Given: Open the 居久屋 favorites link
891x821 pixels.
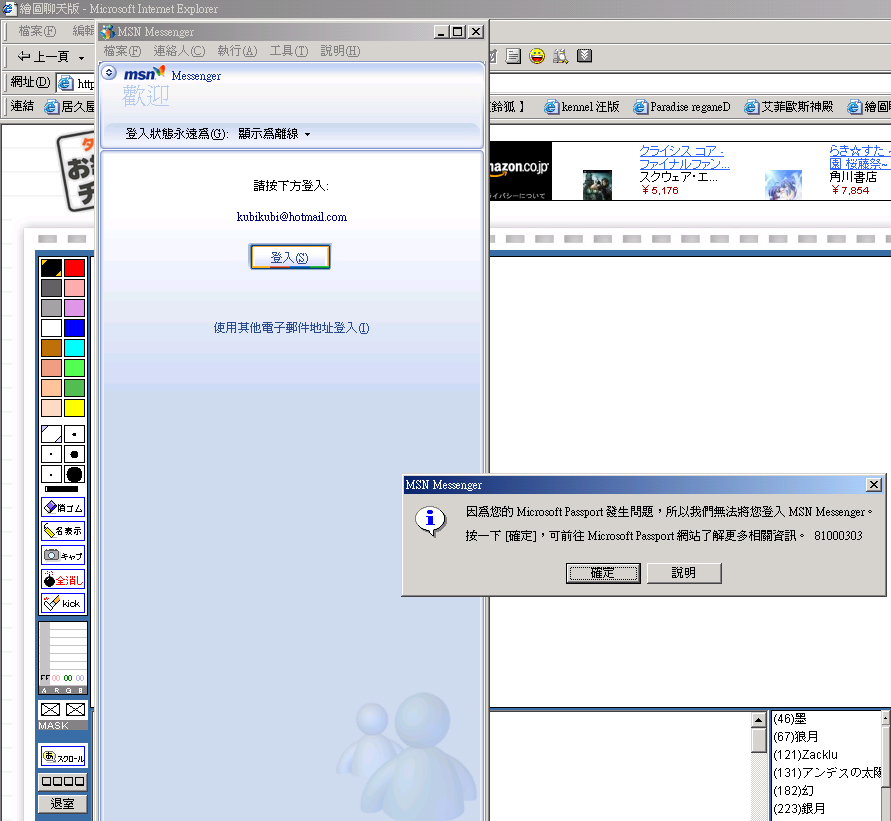Looking at the screenshot, I should pyautogui.click(x=69, y=107).
